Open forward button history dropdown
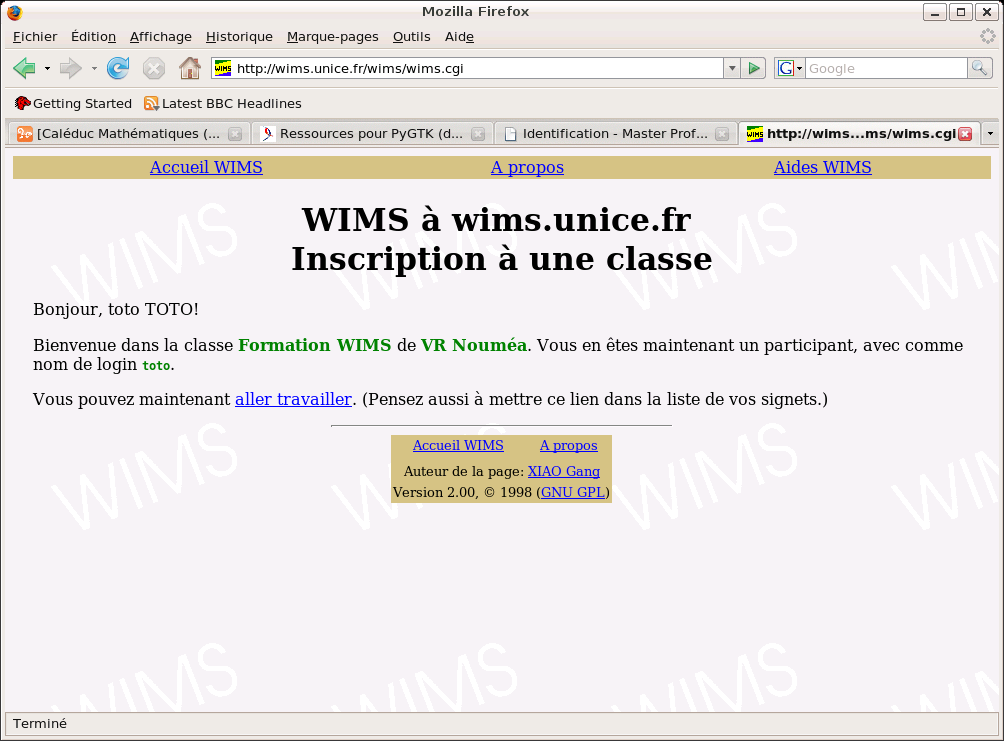Image resolution: width=1004 pixels, height=741 pixels. [x=94, y=68]
